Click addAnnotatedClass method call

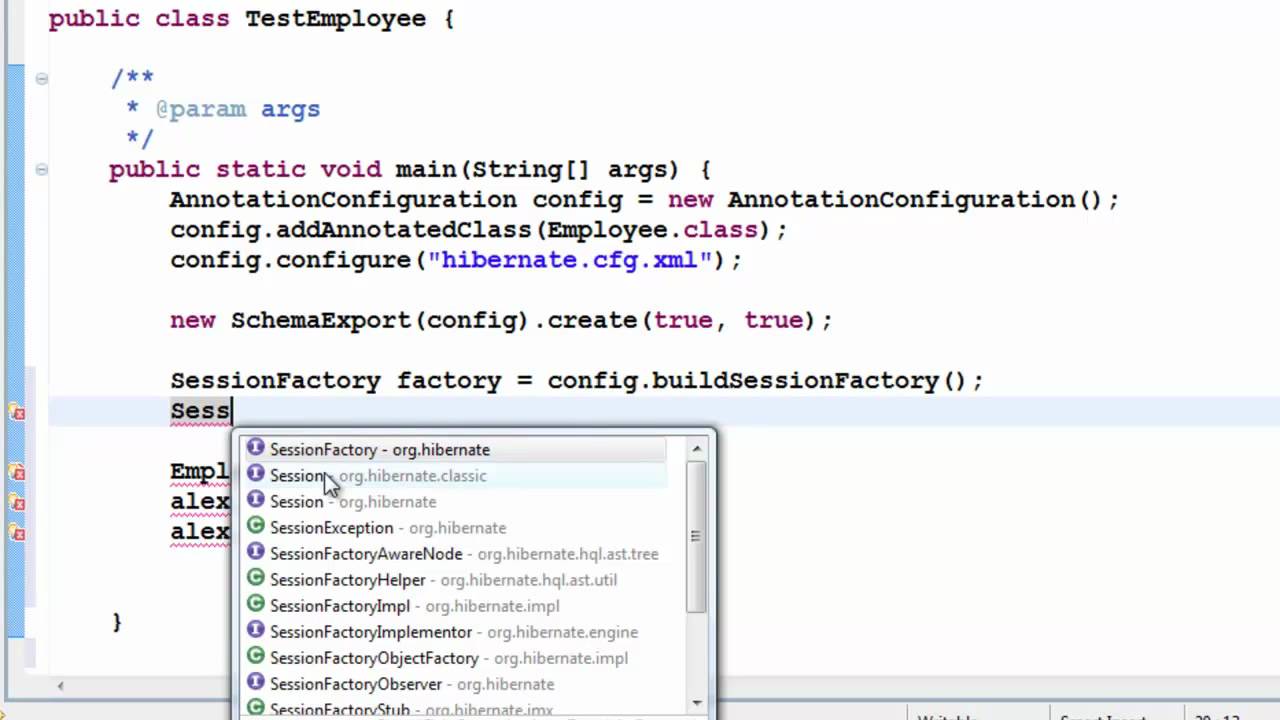click(x=405, y=230)
